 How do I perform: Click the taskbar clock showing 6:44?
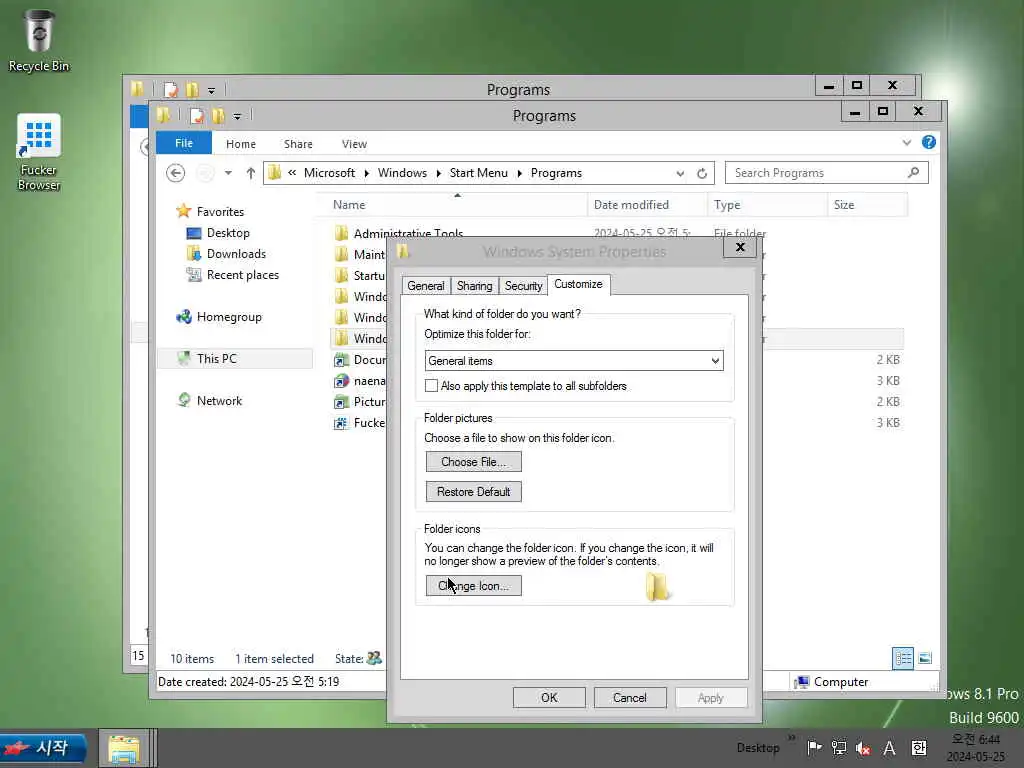tap(976, 748)
